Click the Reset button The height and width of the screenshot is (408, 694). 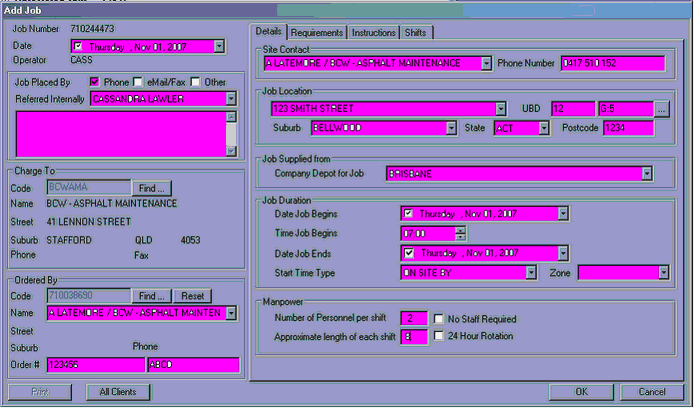click(193, 296)
